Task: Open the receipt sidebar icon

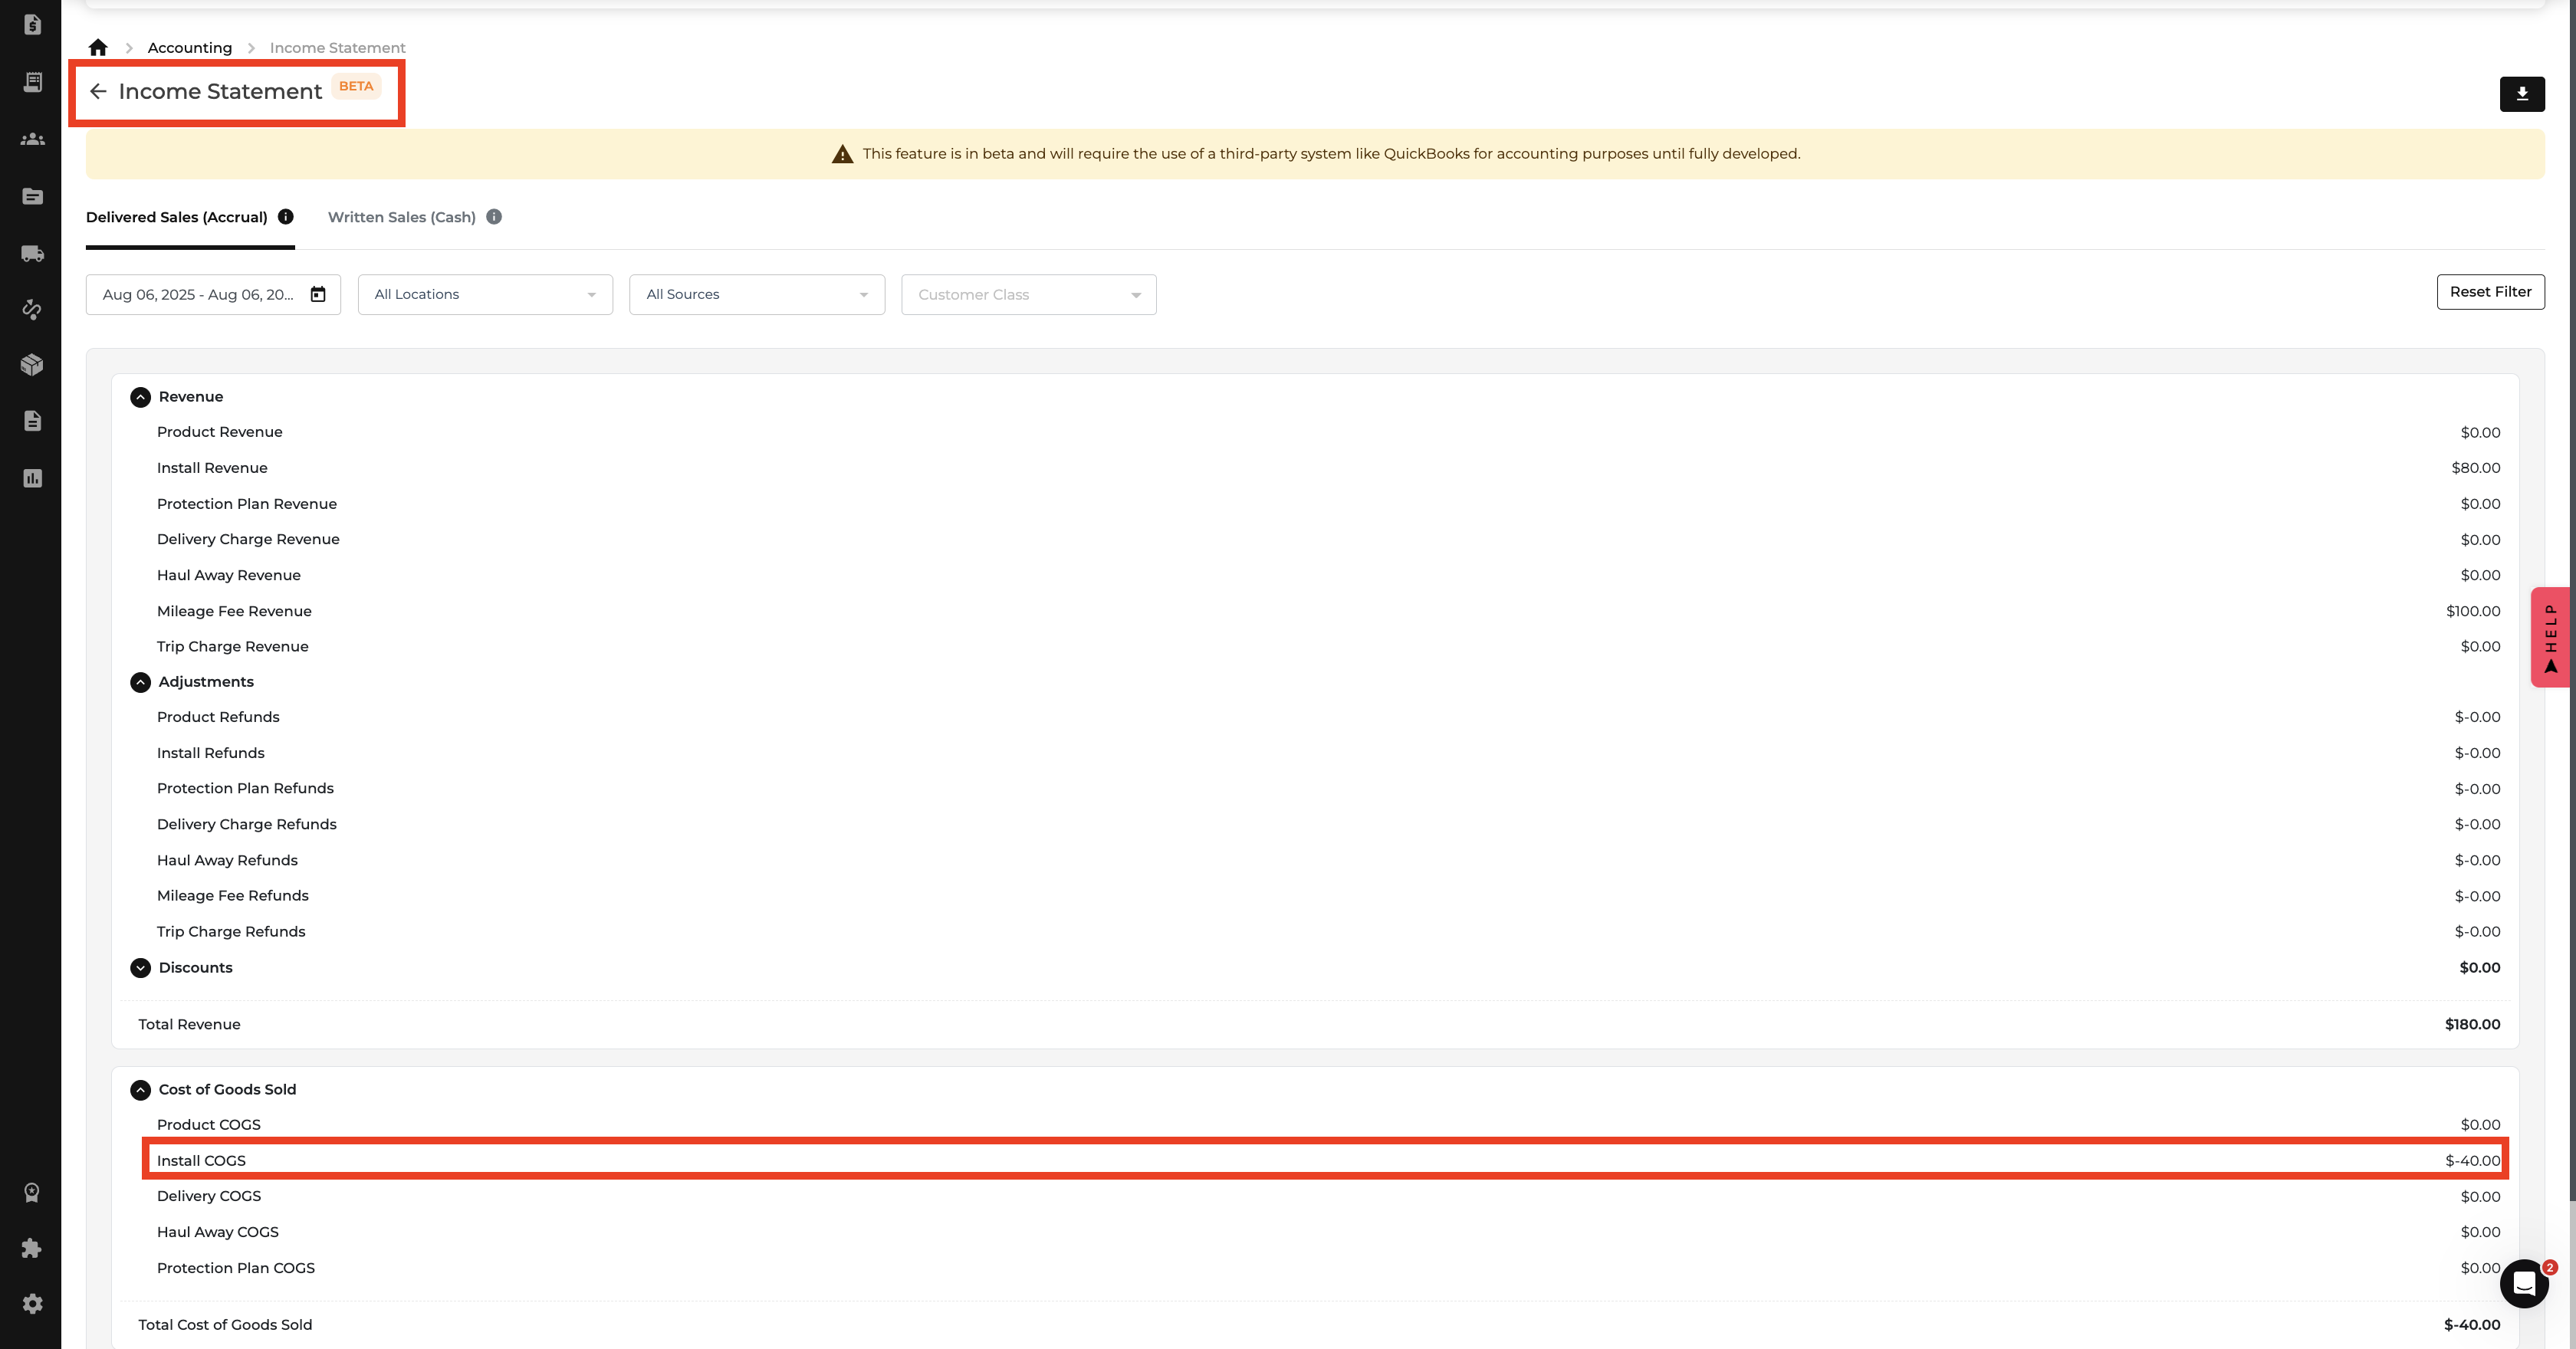Action: [x=32, y=82]
